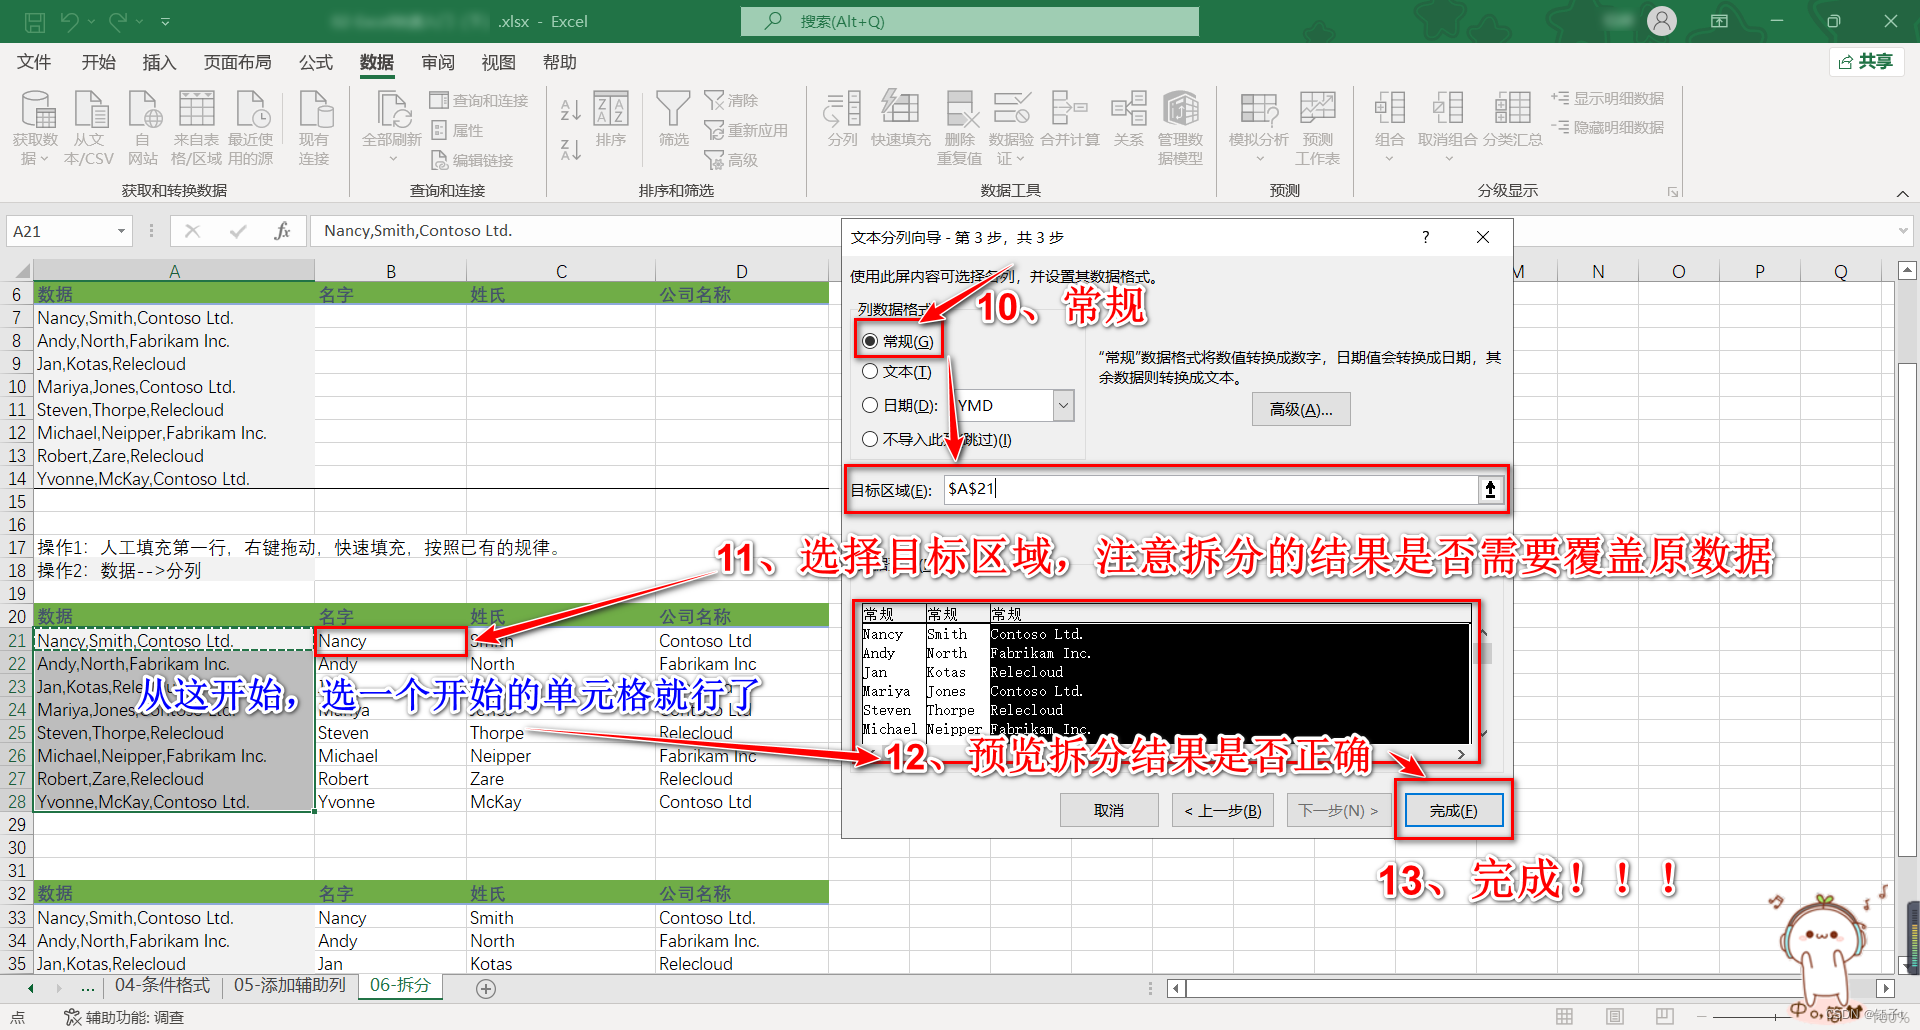Screen dimensions: 1920x1030
Task: Expand the Data Validation dropdown arrow
Action: tap(1020, 159)
